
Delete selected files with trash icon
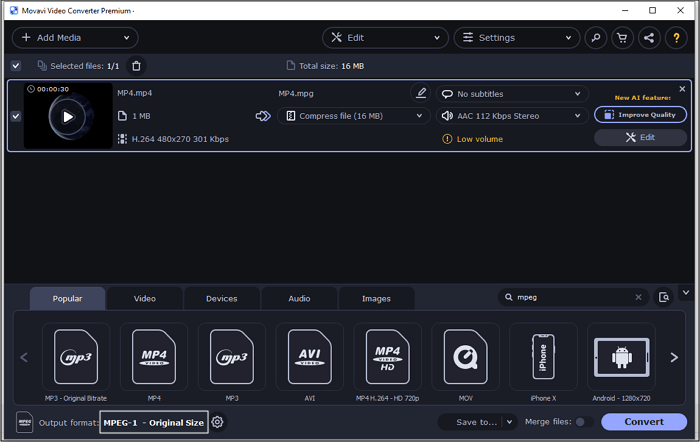(x=137, y=66)
